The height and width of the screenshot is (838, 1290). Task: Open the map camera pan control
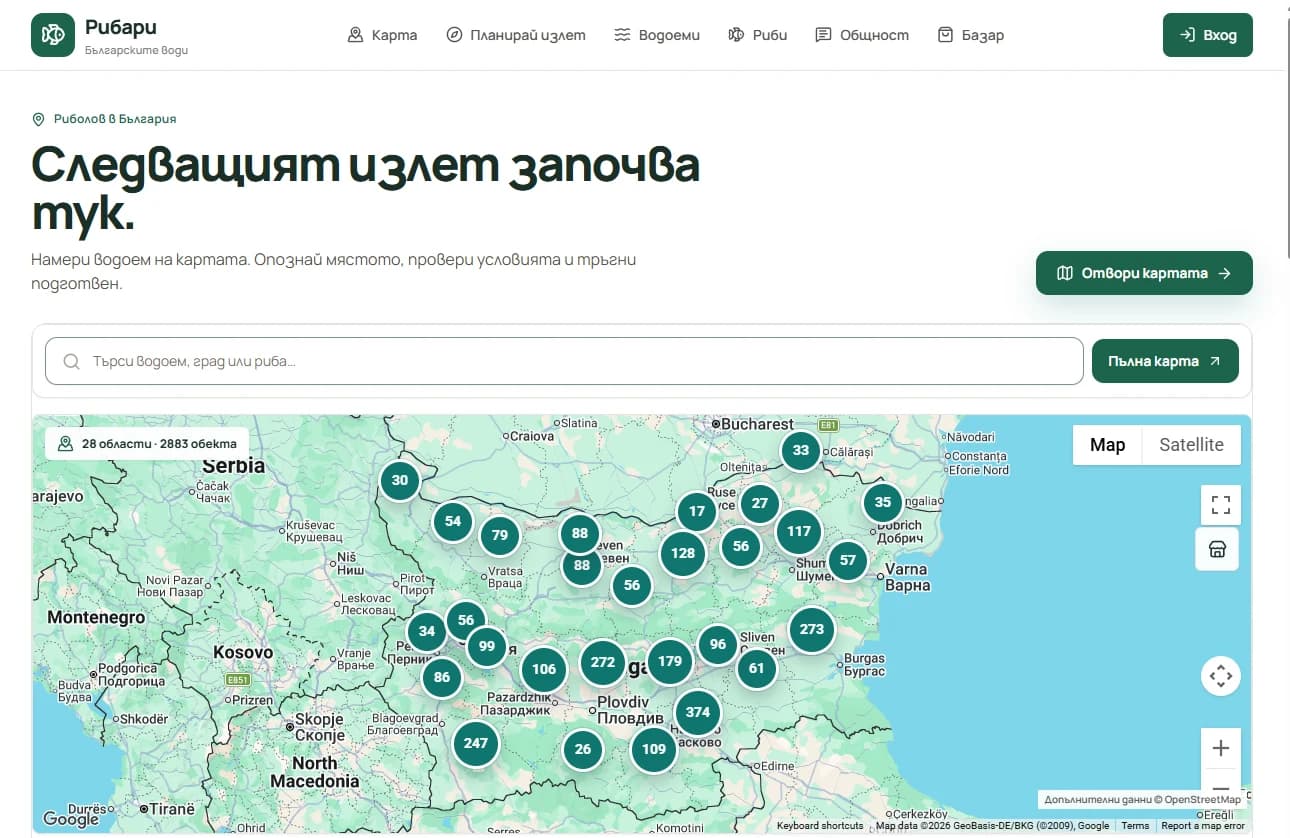pos(1221,676)
